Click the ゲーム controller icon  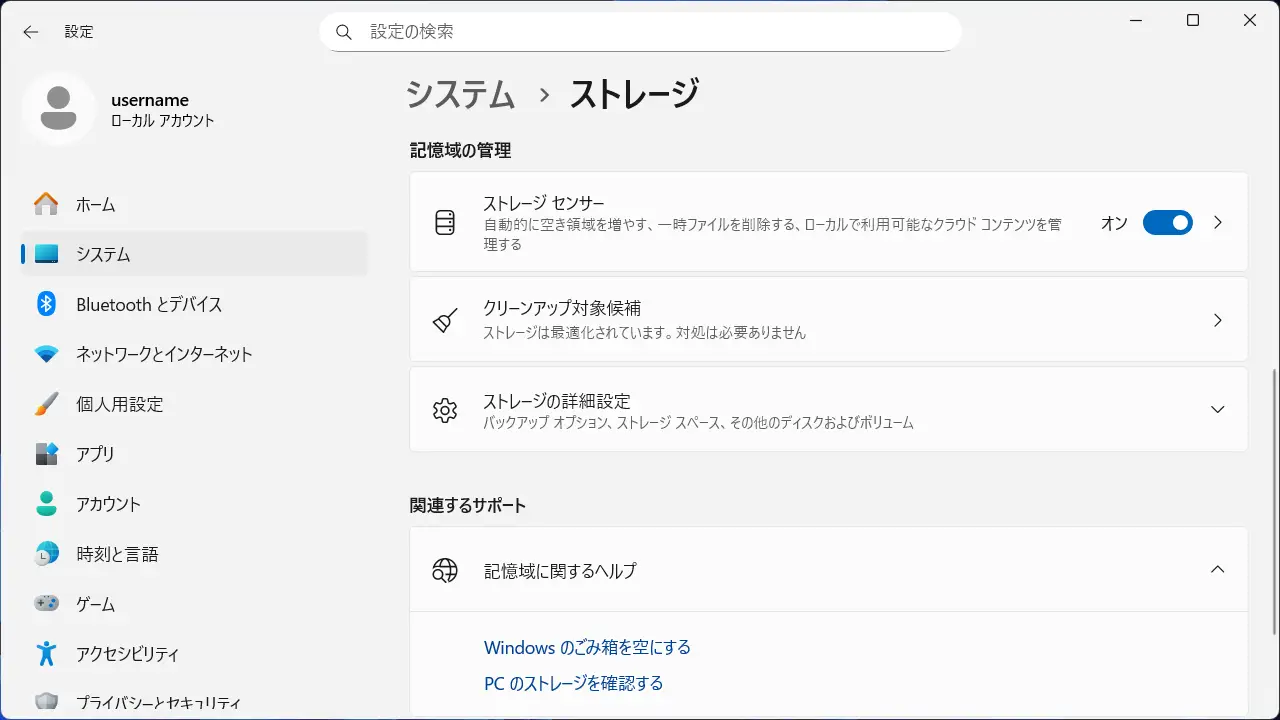46,604
